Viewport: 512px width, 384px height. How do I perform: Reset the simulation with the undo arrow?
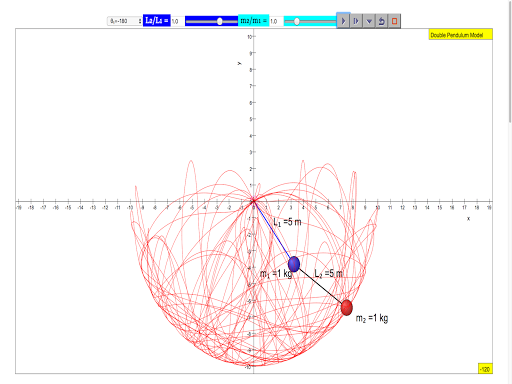coord(382,21)
